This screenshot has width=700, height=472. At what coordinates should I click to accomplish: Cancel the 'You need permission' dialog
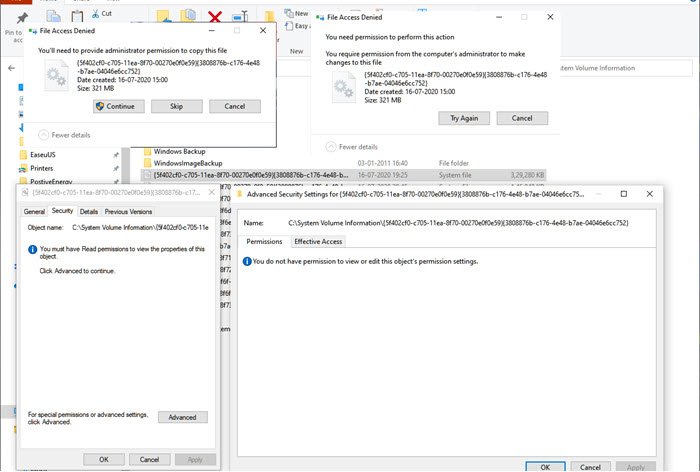(x=522, y=118)
